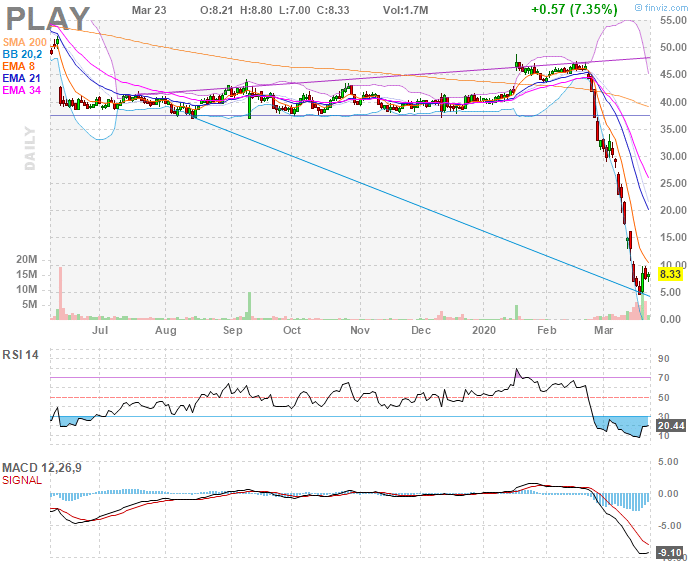Click the Mar month axis label

(604, 330)
